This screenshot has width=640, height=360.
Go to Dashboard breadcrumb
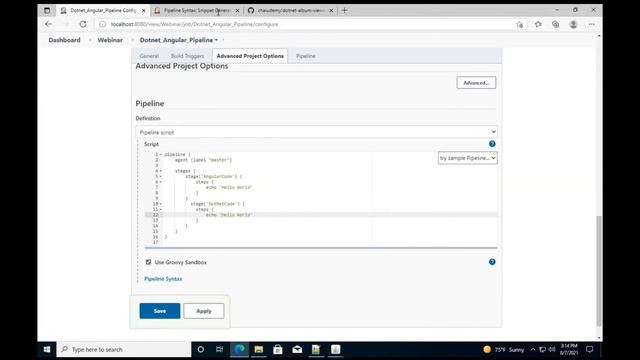pos(64,40)
